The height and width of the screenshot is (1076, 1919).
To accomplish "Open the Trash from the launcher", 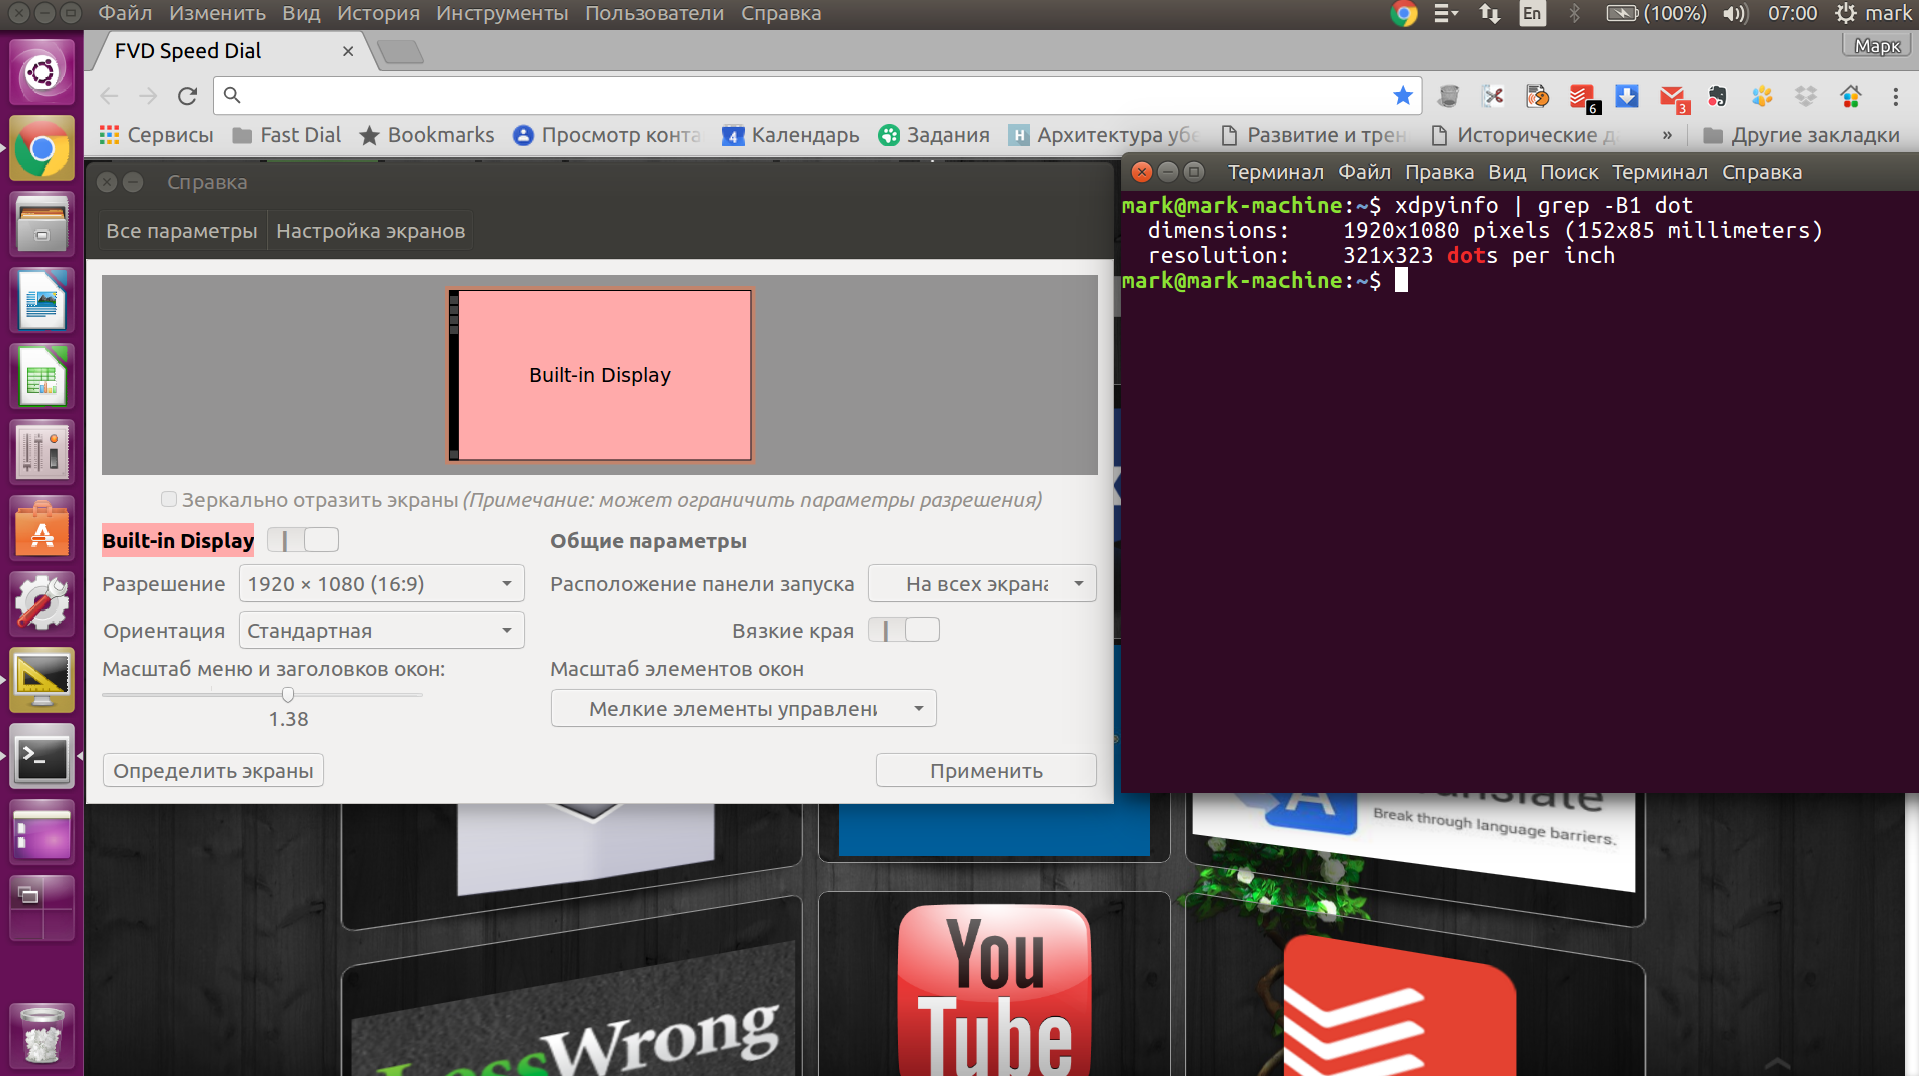I will [x=42, y=1036].
